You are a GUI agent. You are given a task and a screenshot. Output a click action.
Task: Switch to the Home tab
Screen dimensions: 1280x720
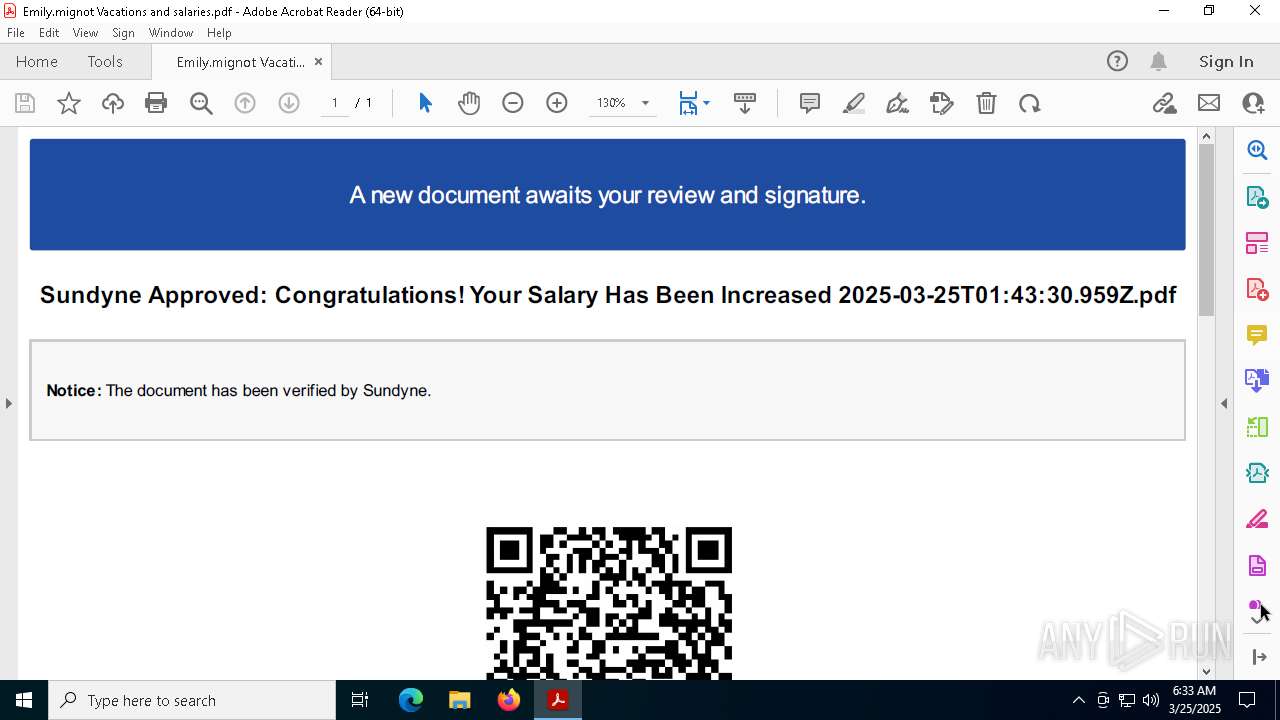pos(37,61)
